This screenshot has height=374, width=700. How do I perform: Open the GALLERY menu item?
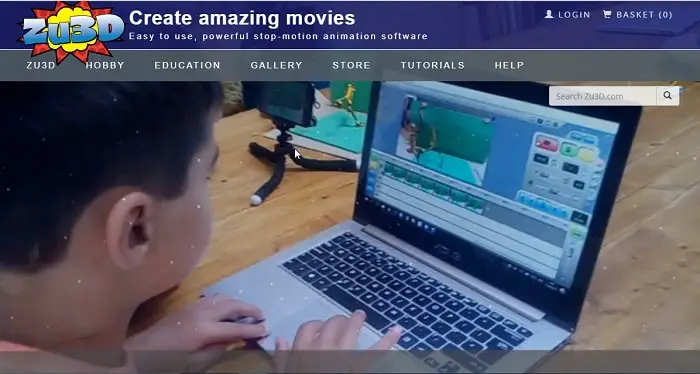(x=276, y=65)
